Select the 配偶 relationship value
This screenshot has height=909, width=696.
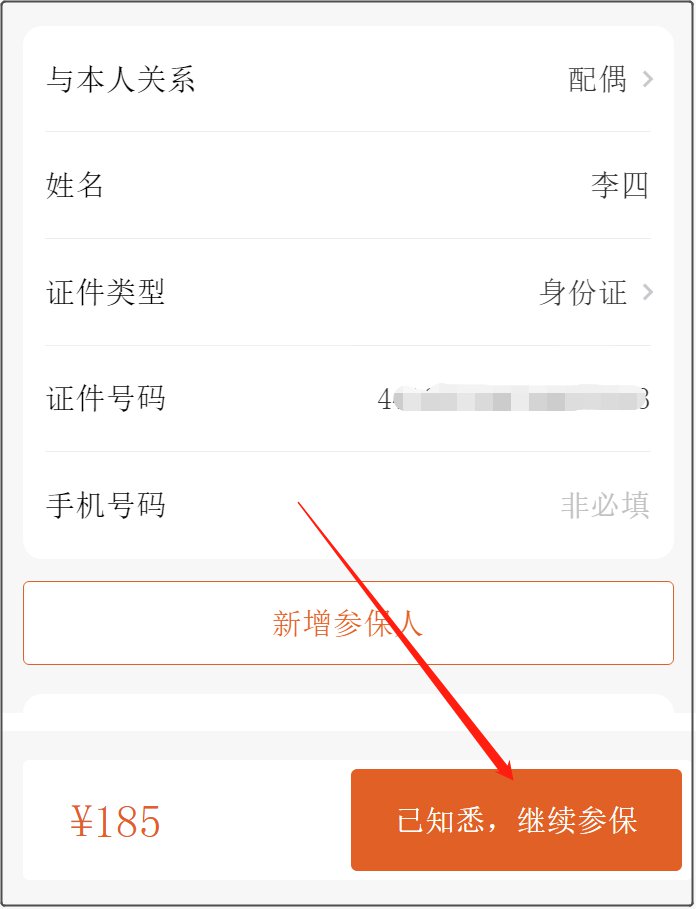(x=597, y=79)
